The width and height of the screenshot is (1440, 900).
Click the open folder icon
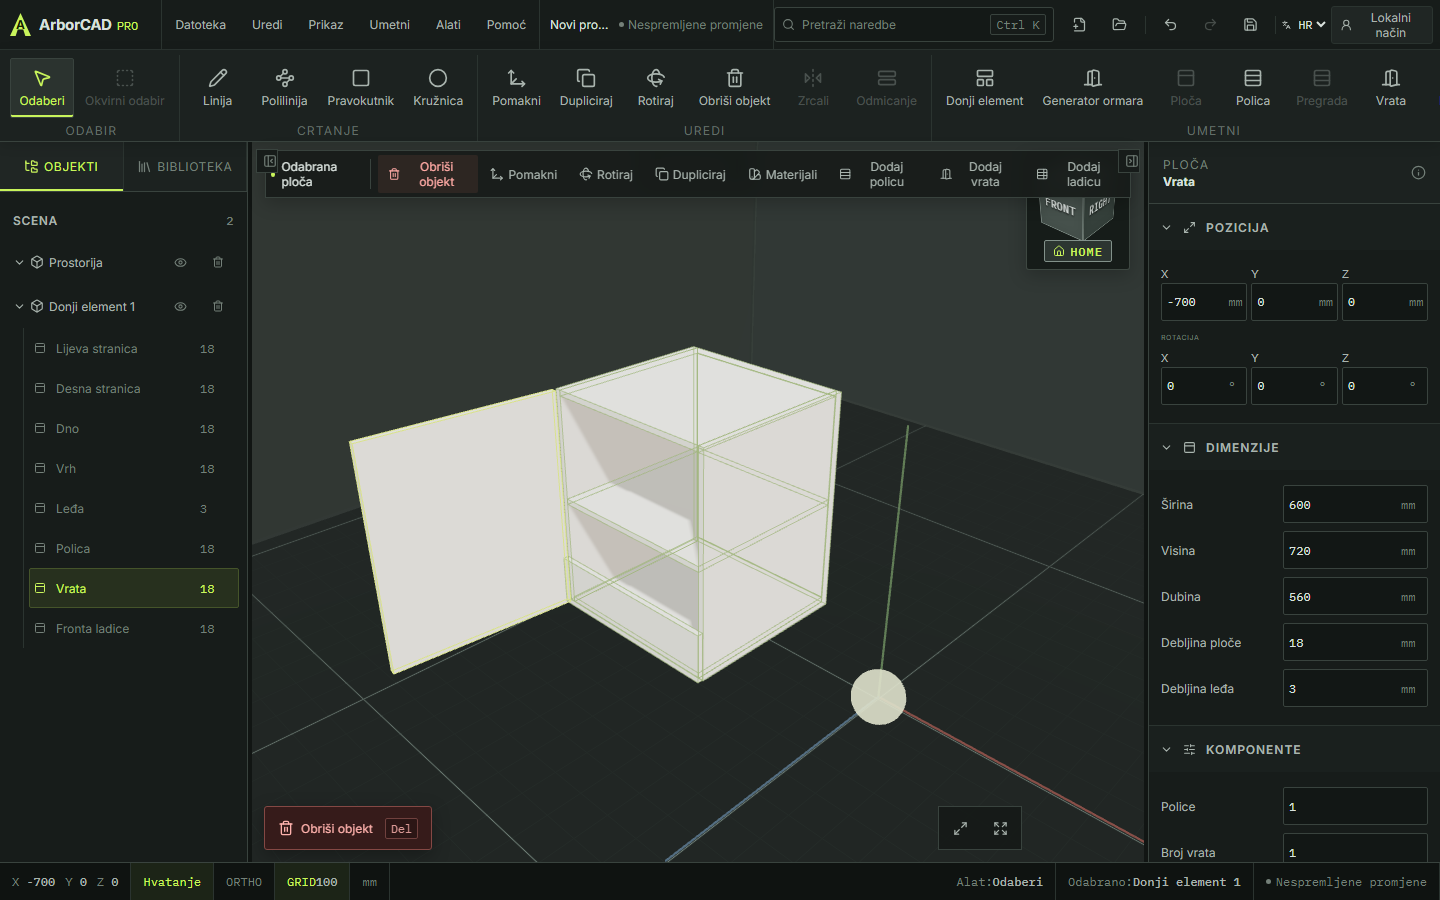[1119, 25]
